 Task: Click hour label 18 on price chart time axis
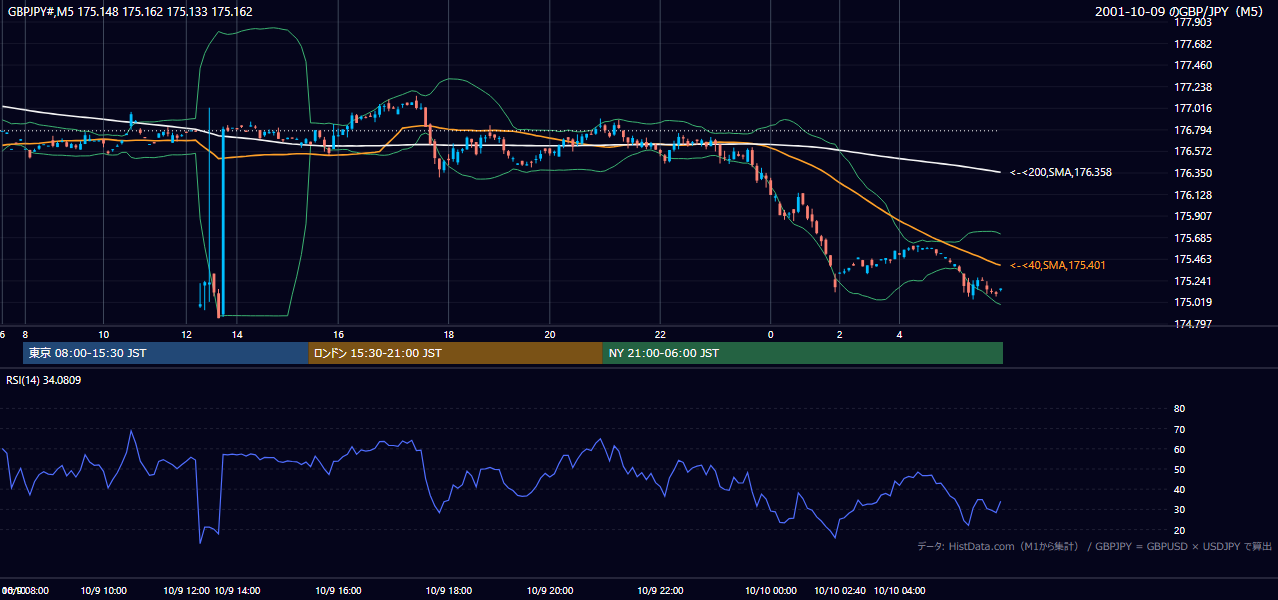pyautogui.click(x=450, y=334)
